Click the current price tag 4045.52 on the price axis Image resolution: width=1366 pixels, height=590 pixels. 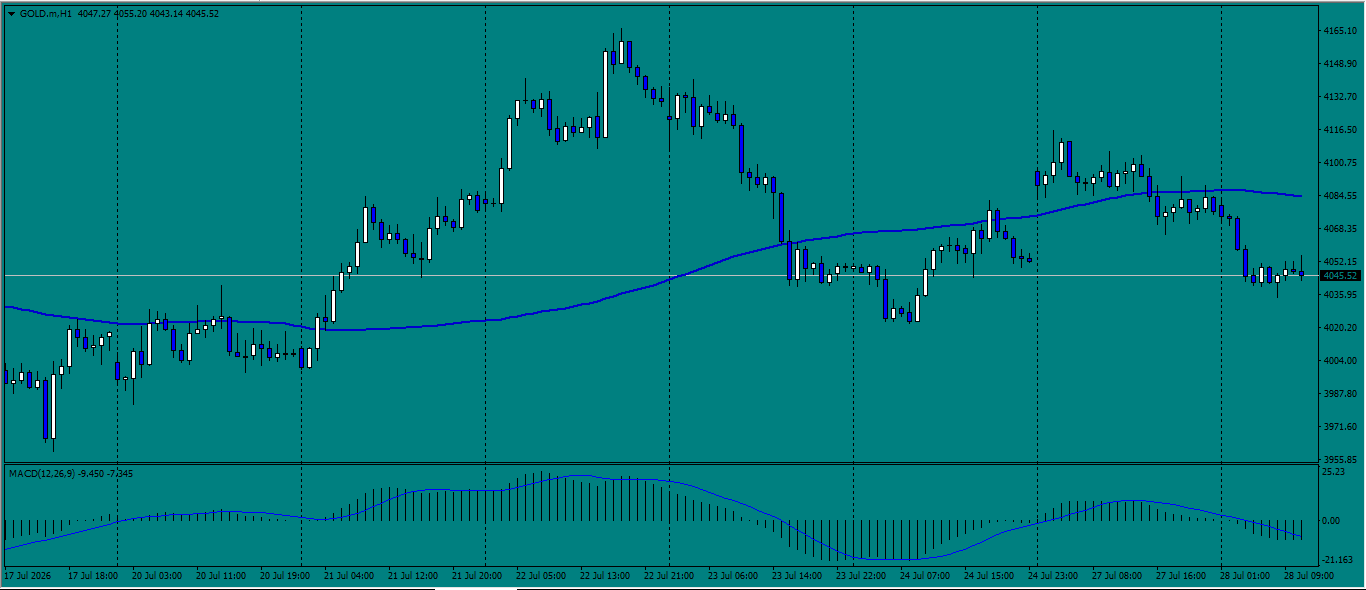click(1339, 276)
